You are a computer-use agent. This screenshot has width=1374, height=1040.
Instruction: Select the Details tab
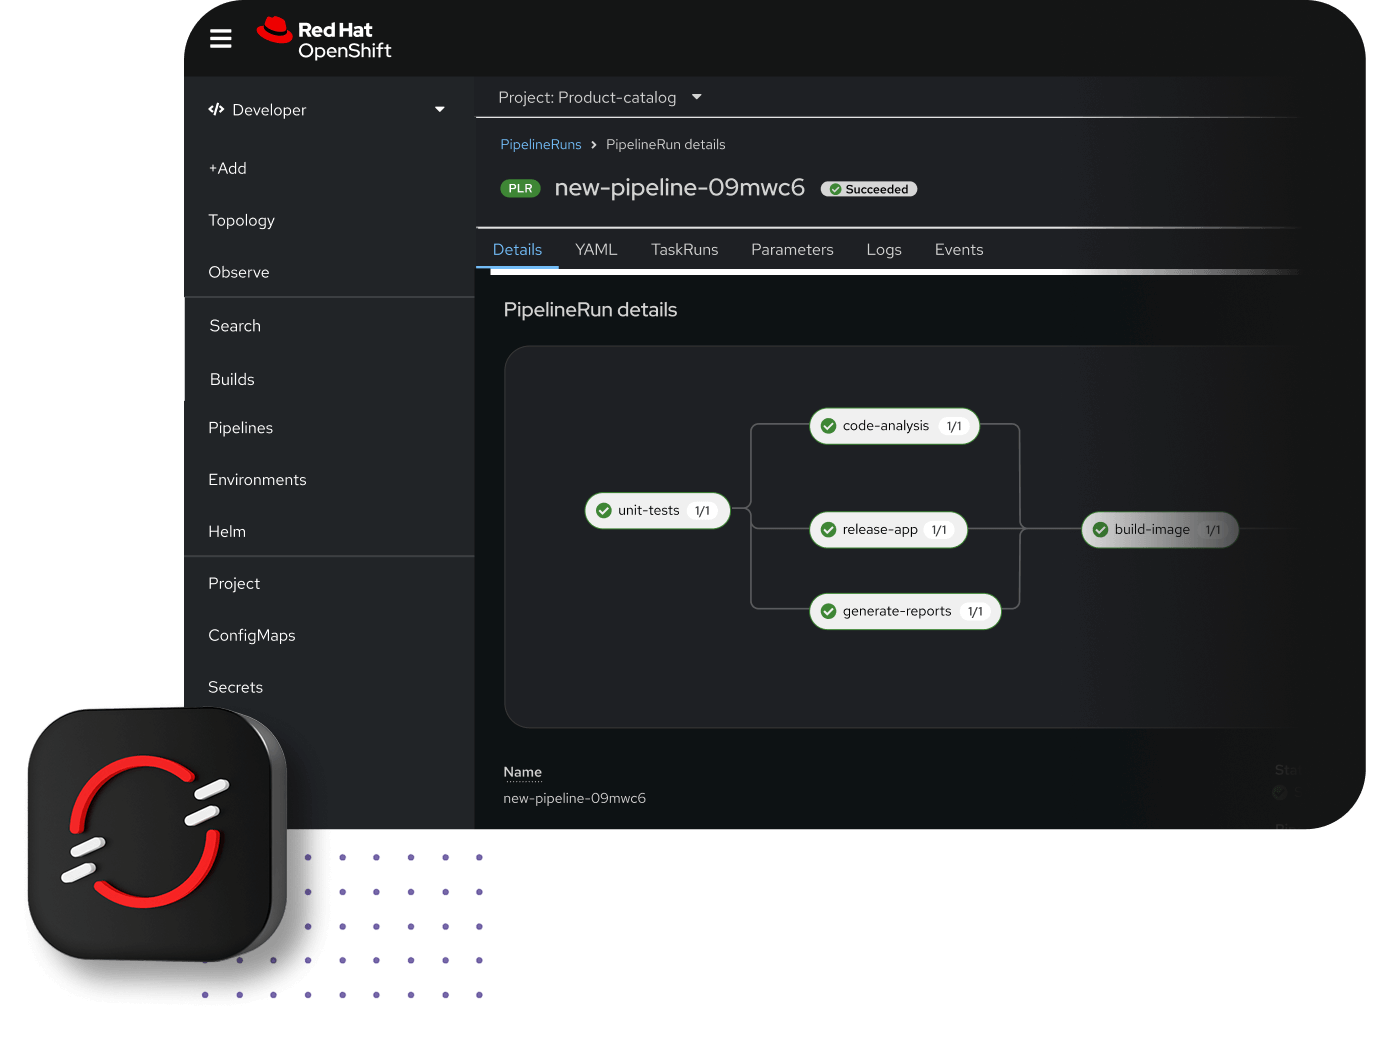(x=517, y=250)
